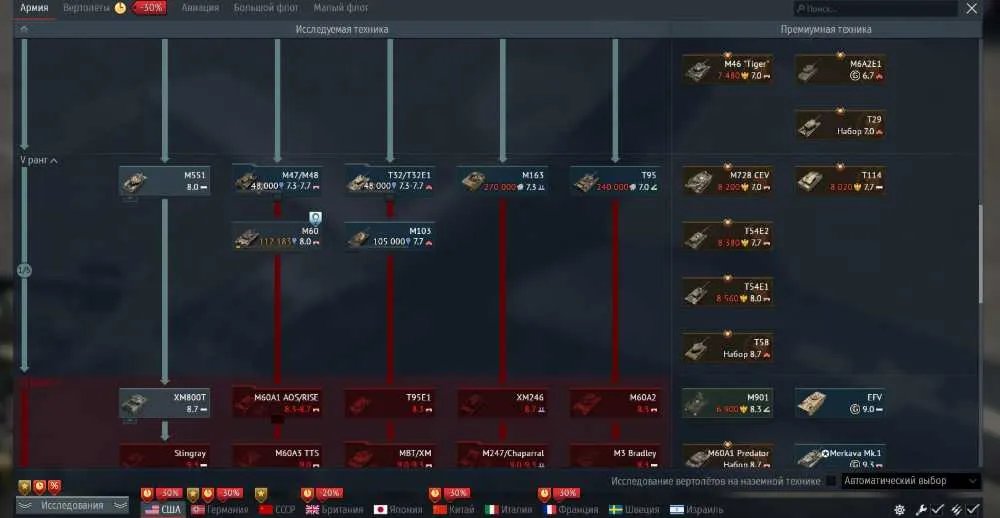Select the M60A1 Predator card
Screen dimensions: 1000x518
728,456
